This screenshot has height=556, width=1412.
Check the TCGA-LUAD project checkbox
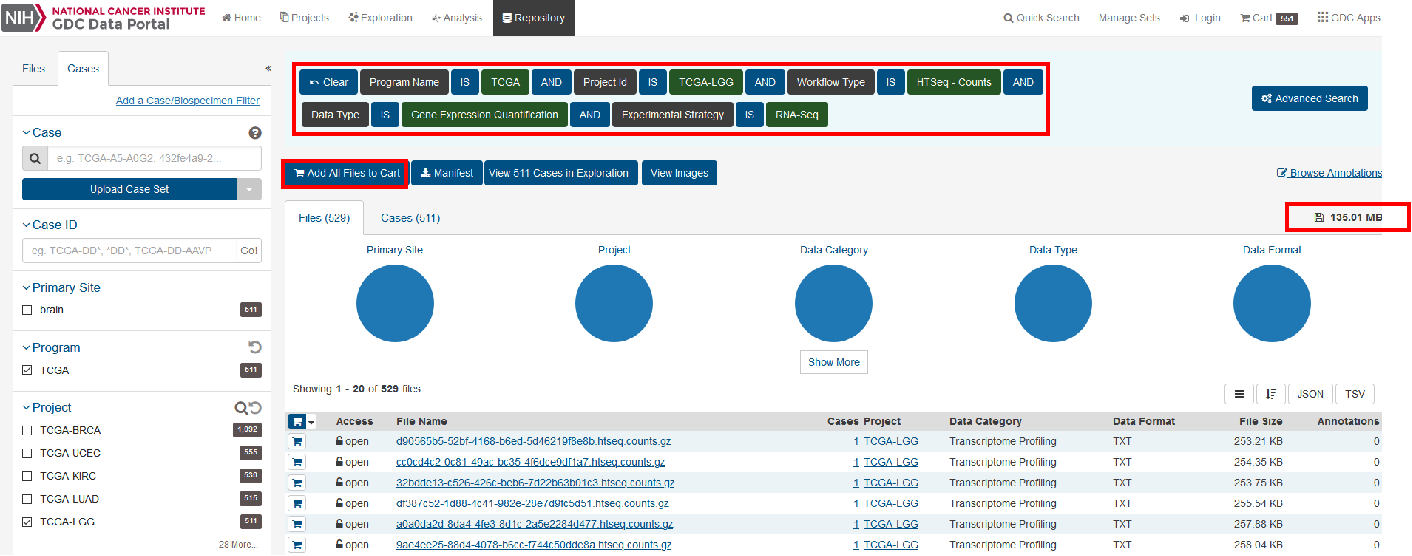pos(27,499)
